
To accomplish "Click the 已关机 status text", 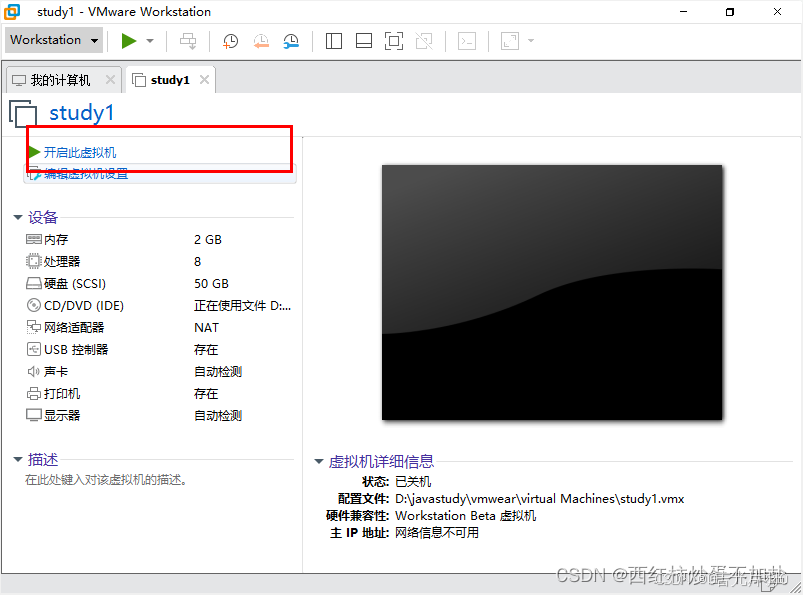I will tap(413, 481).
